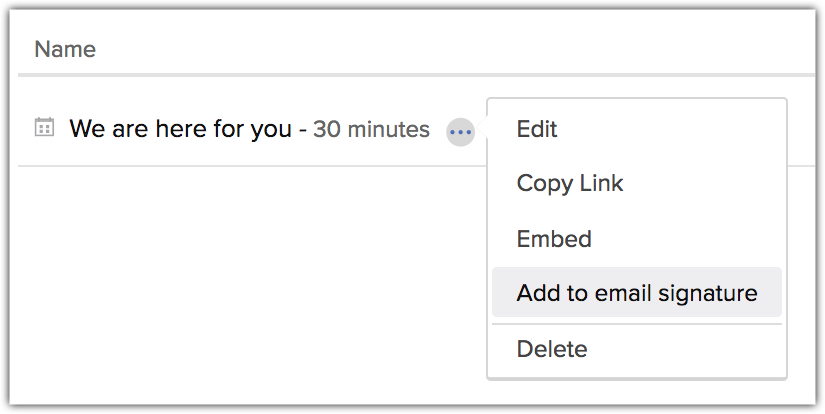Click the empty area below the meeting row
Screen dimensions: 825x414
tap(240, 280)
